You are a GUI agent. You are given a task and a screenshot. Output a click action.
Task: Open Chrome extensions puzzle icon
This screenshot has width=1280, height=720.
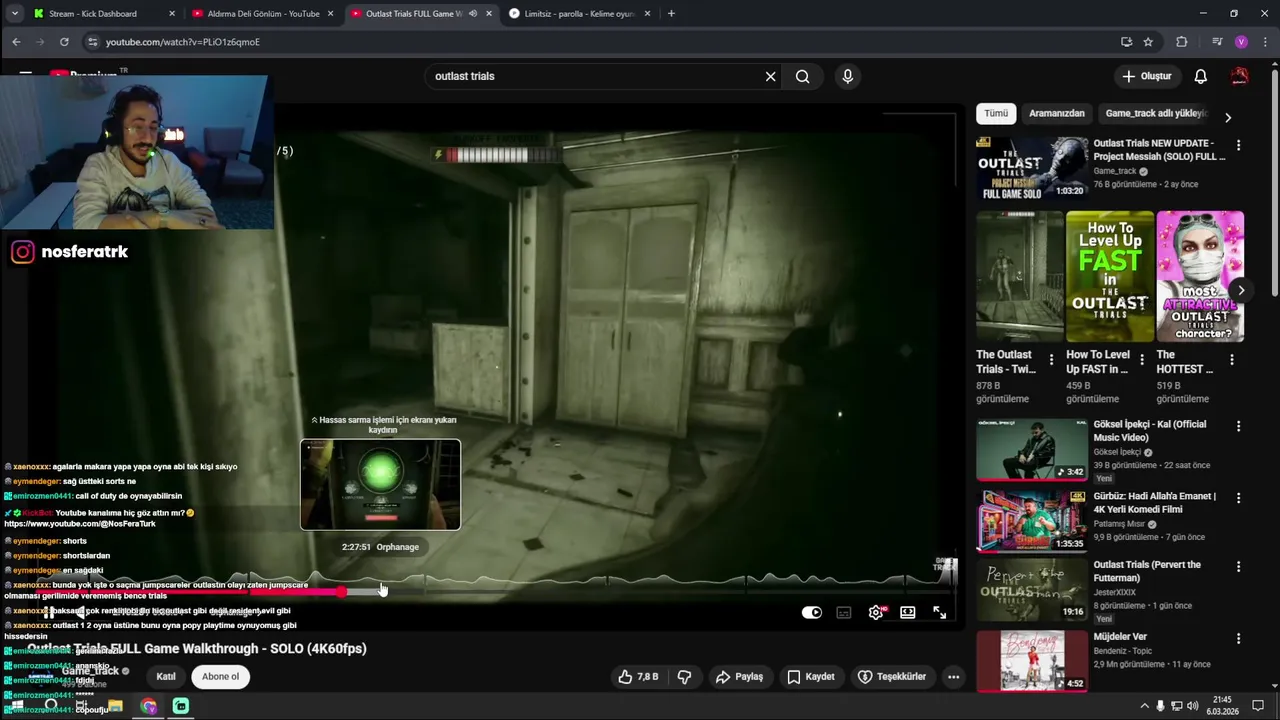click(1182, 42)
